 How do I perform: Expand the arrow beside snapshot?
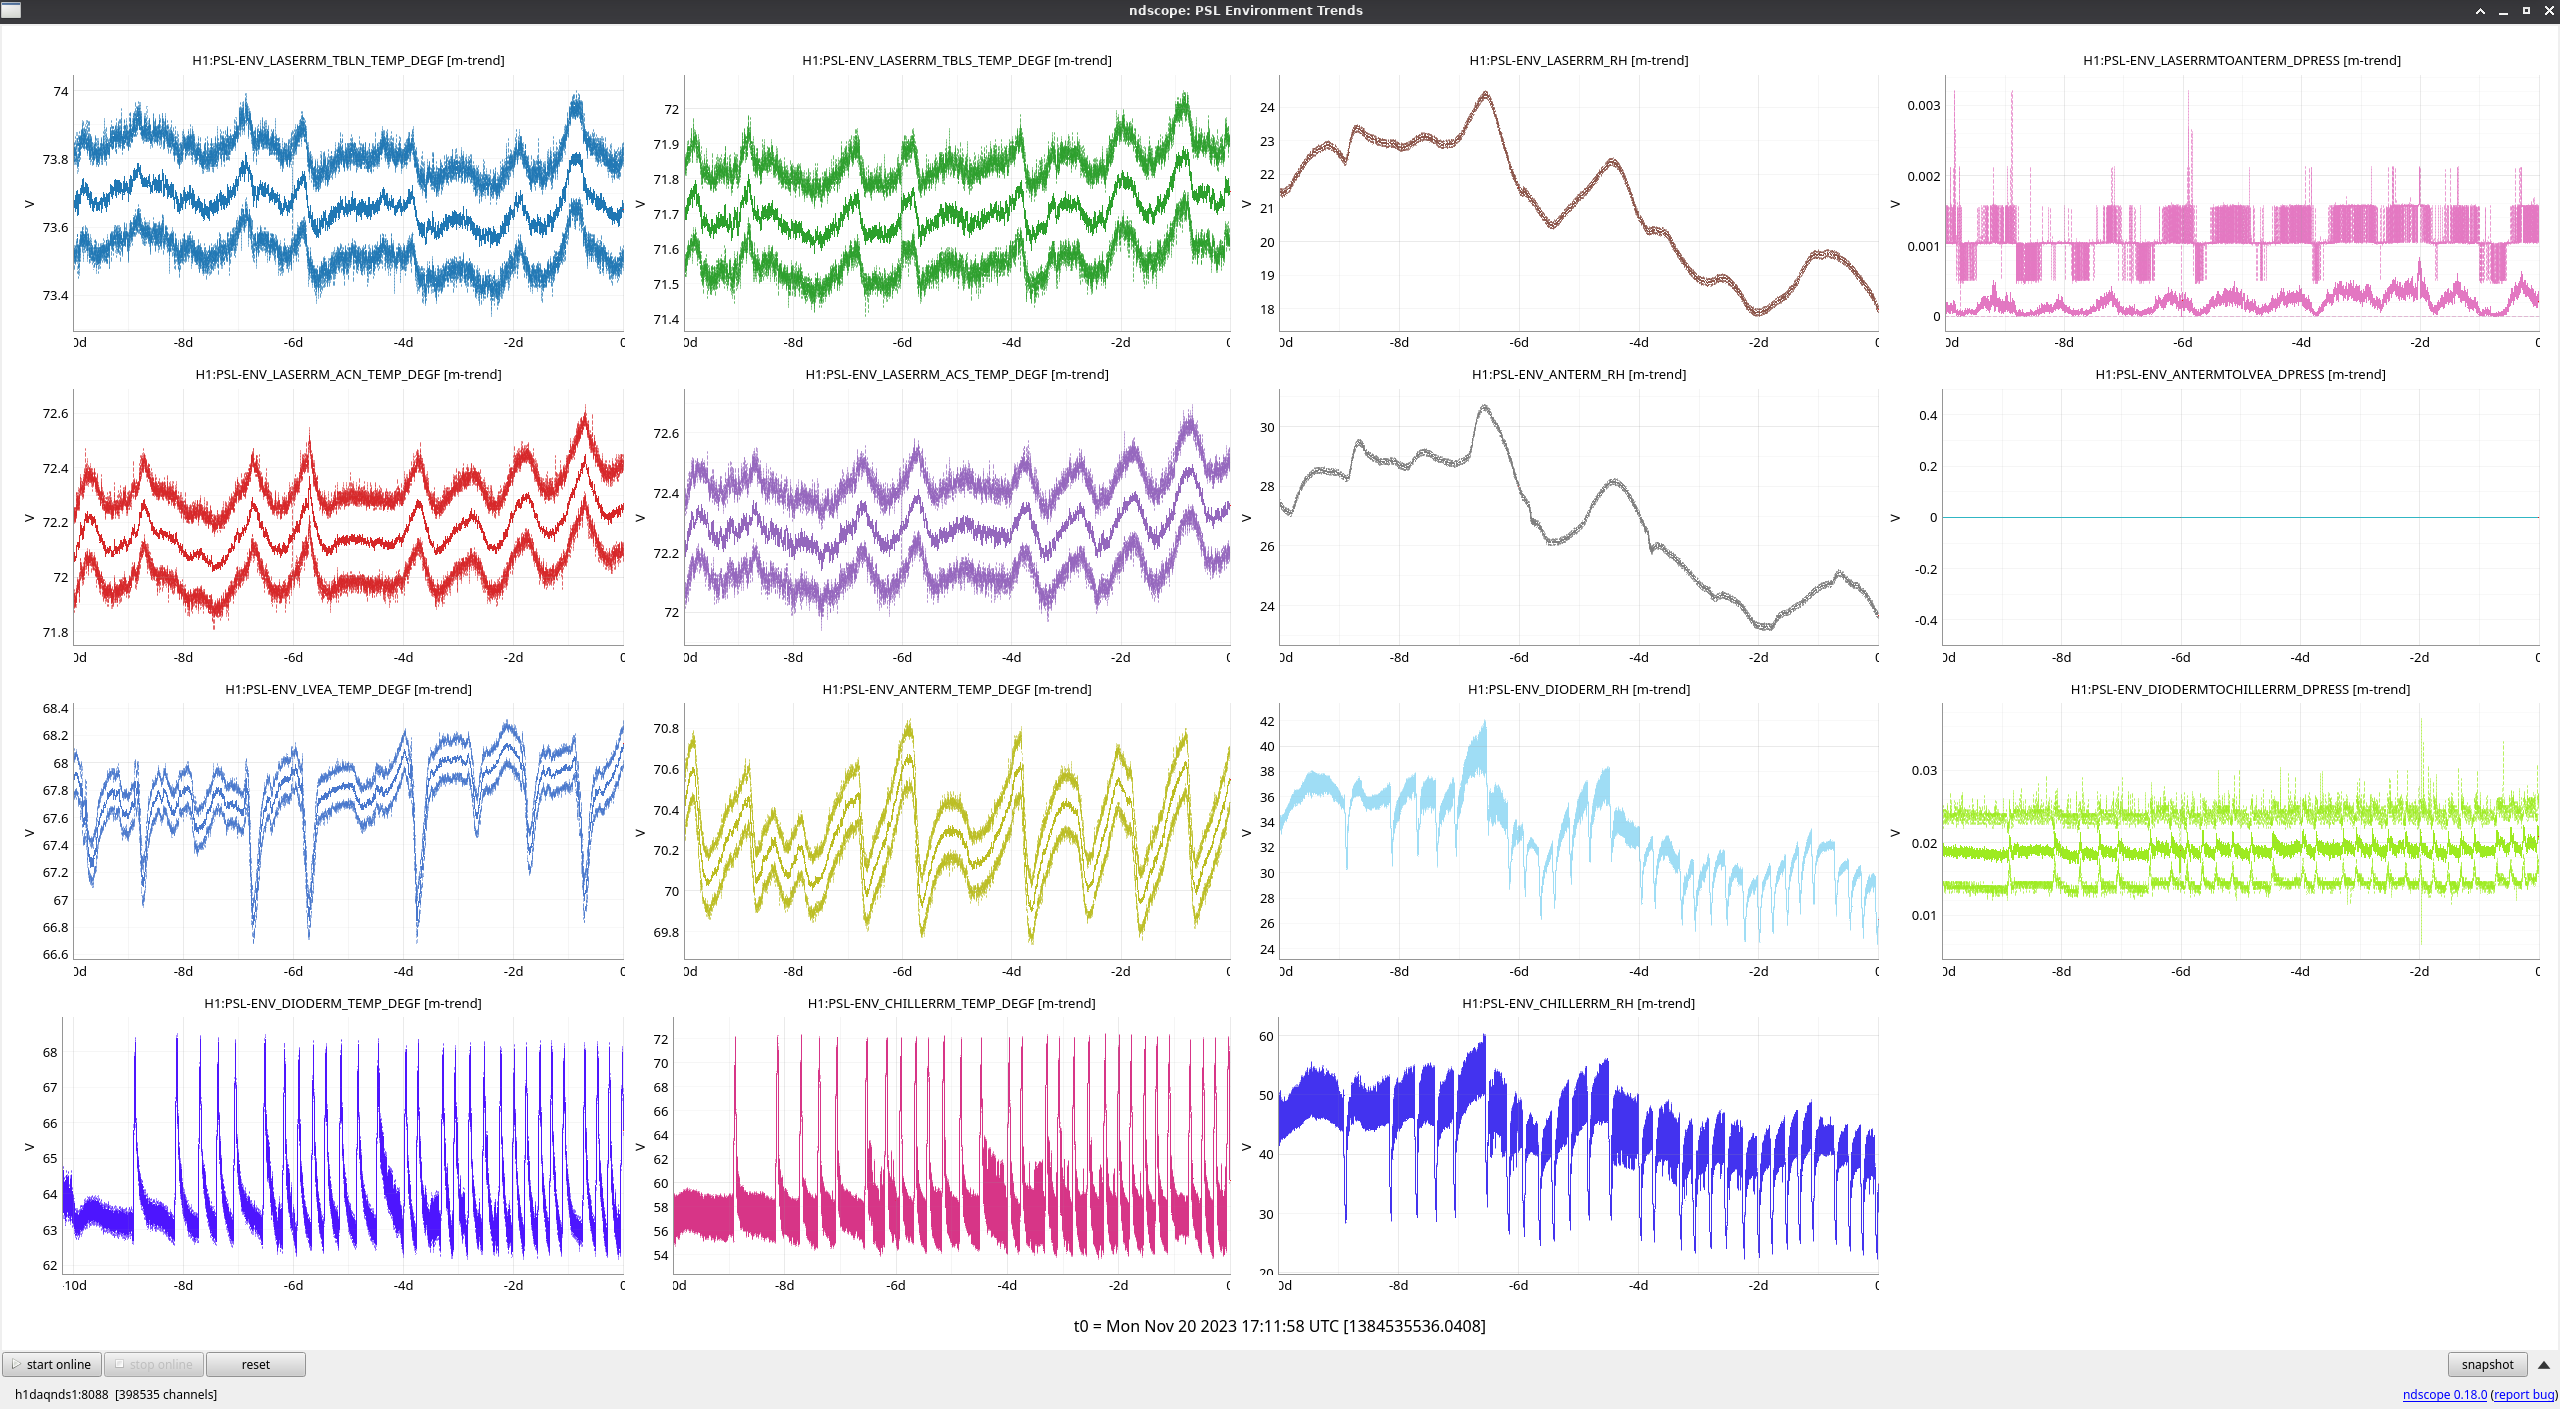2544,1364
